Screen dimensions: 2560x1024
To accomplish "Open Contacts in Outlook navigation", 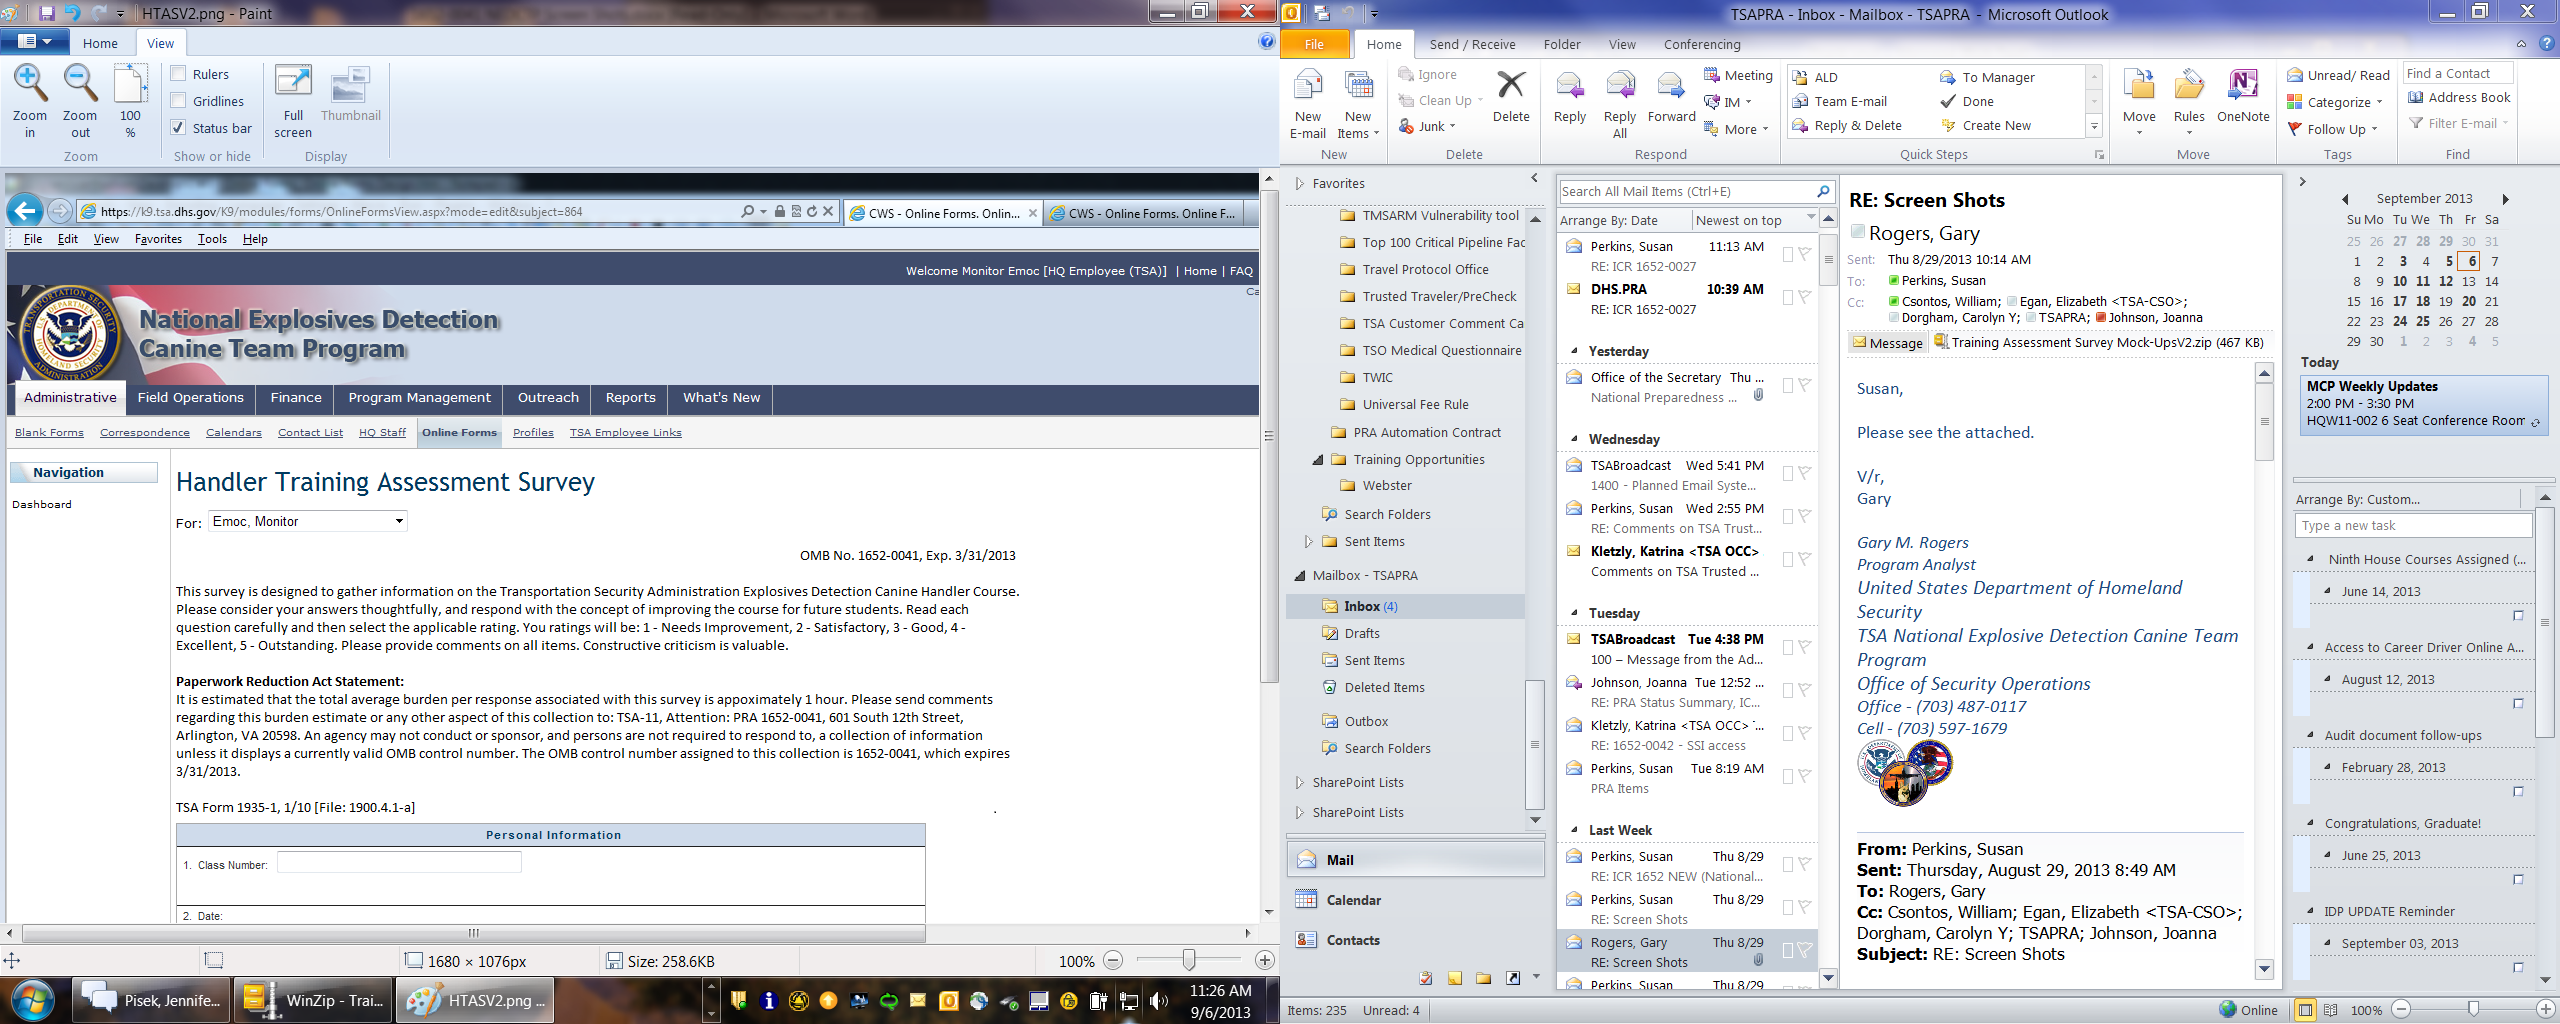I will [x=1415, y=940].
